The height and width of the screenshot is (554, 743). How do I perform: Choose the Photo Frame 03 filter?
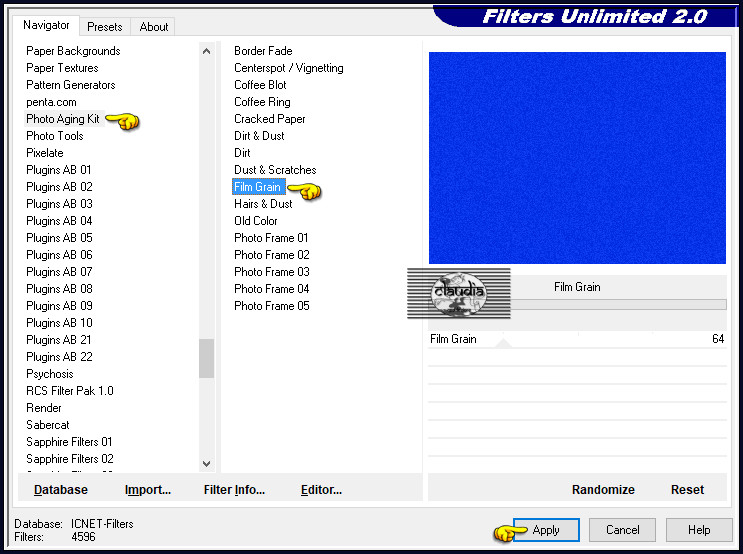click(272, 272)
